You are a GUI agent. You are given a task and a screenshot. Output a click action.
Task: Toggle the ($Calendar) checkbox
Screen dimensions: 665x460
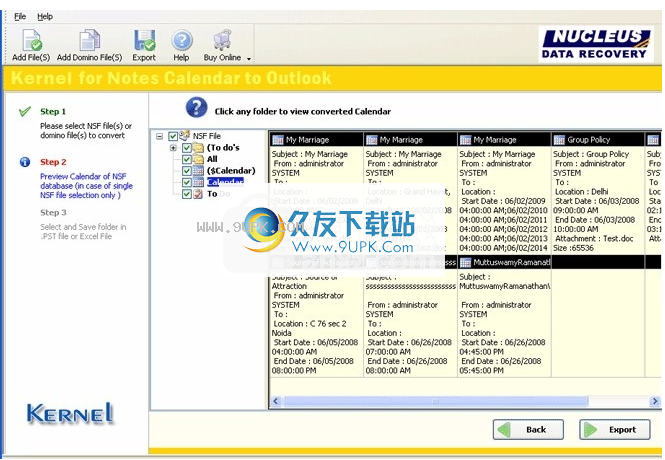point(187,171)
